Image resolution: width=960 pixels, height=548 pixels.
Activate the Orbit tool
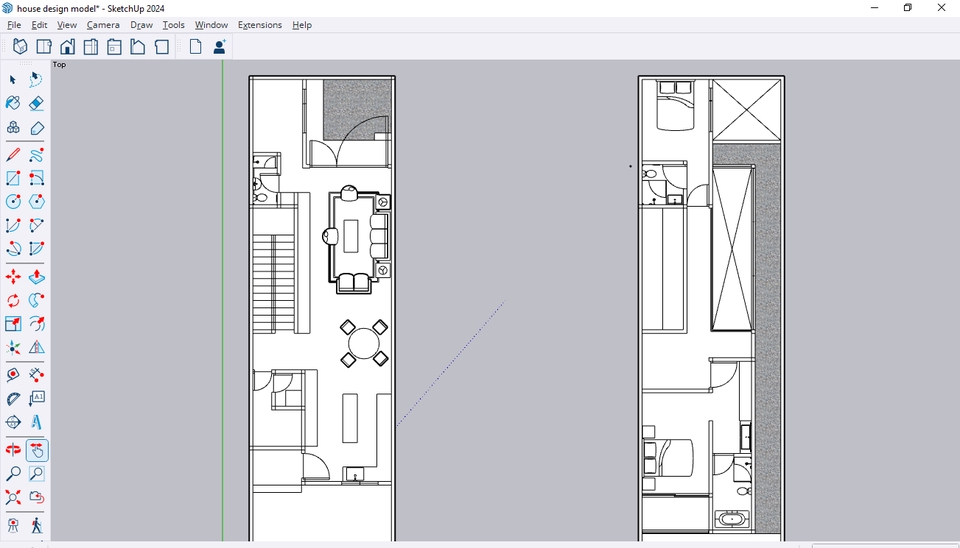tap(13, 450)
